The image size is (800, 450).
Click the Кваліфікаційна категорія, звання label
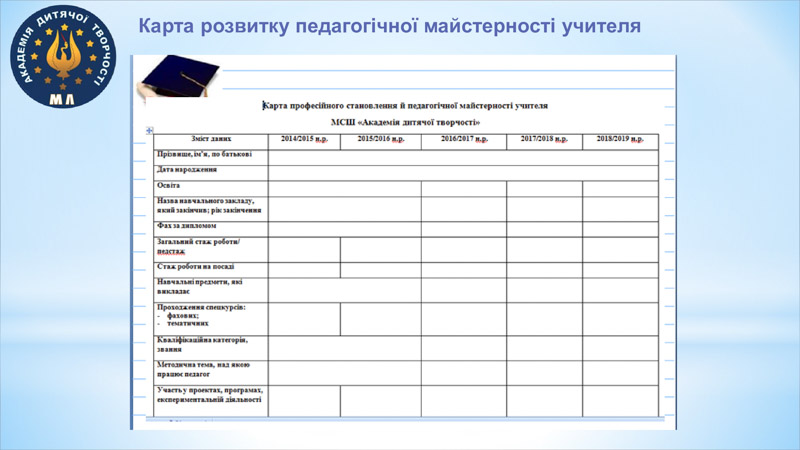point(202,345)
